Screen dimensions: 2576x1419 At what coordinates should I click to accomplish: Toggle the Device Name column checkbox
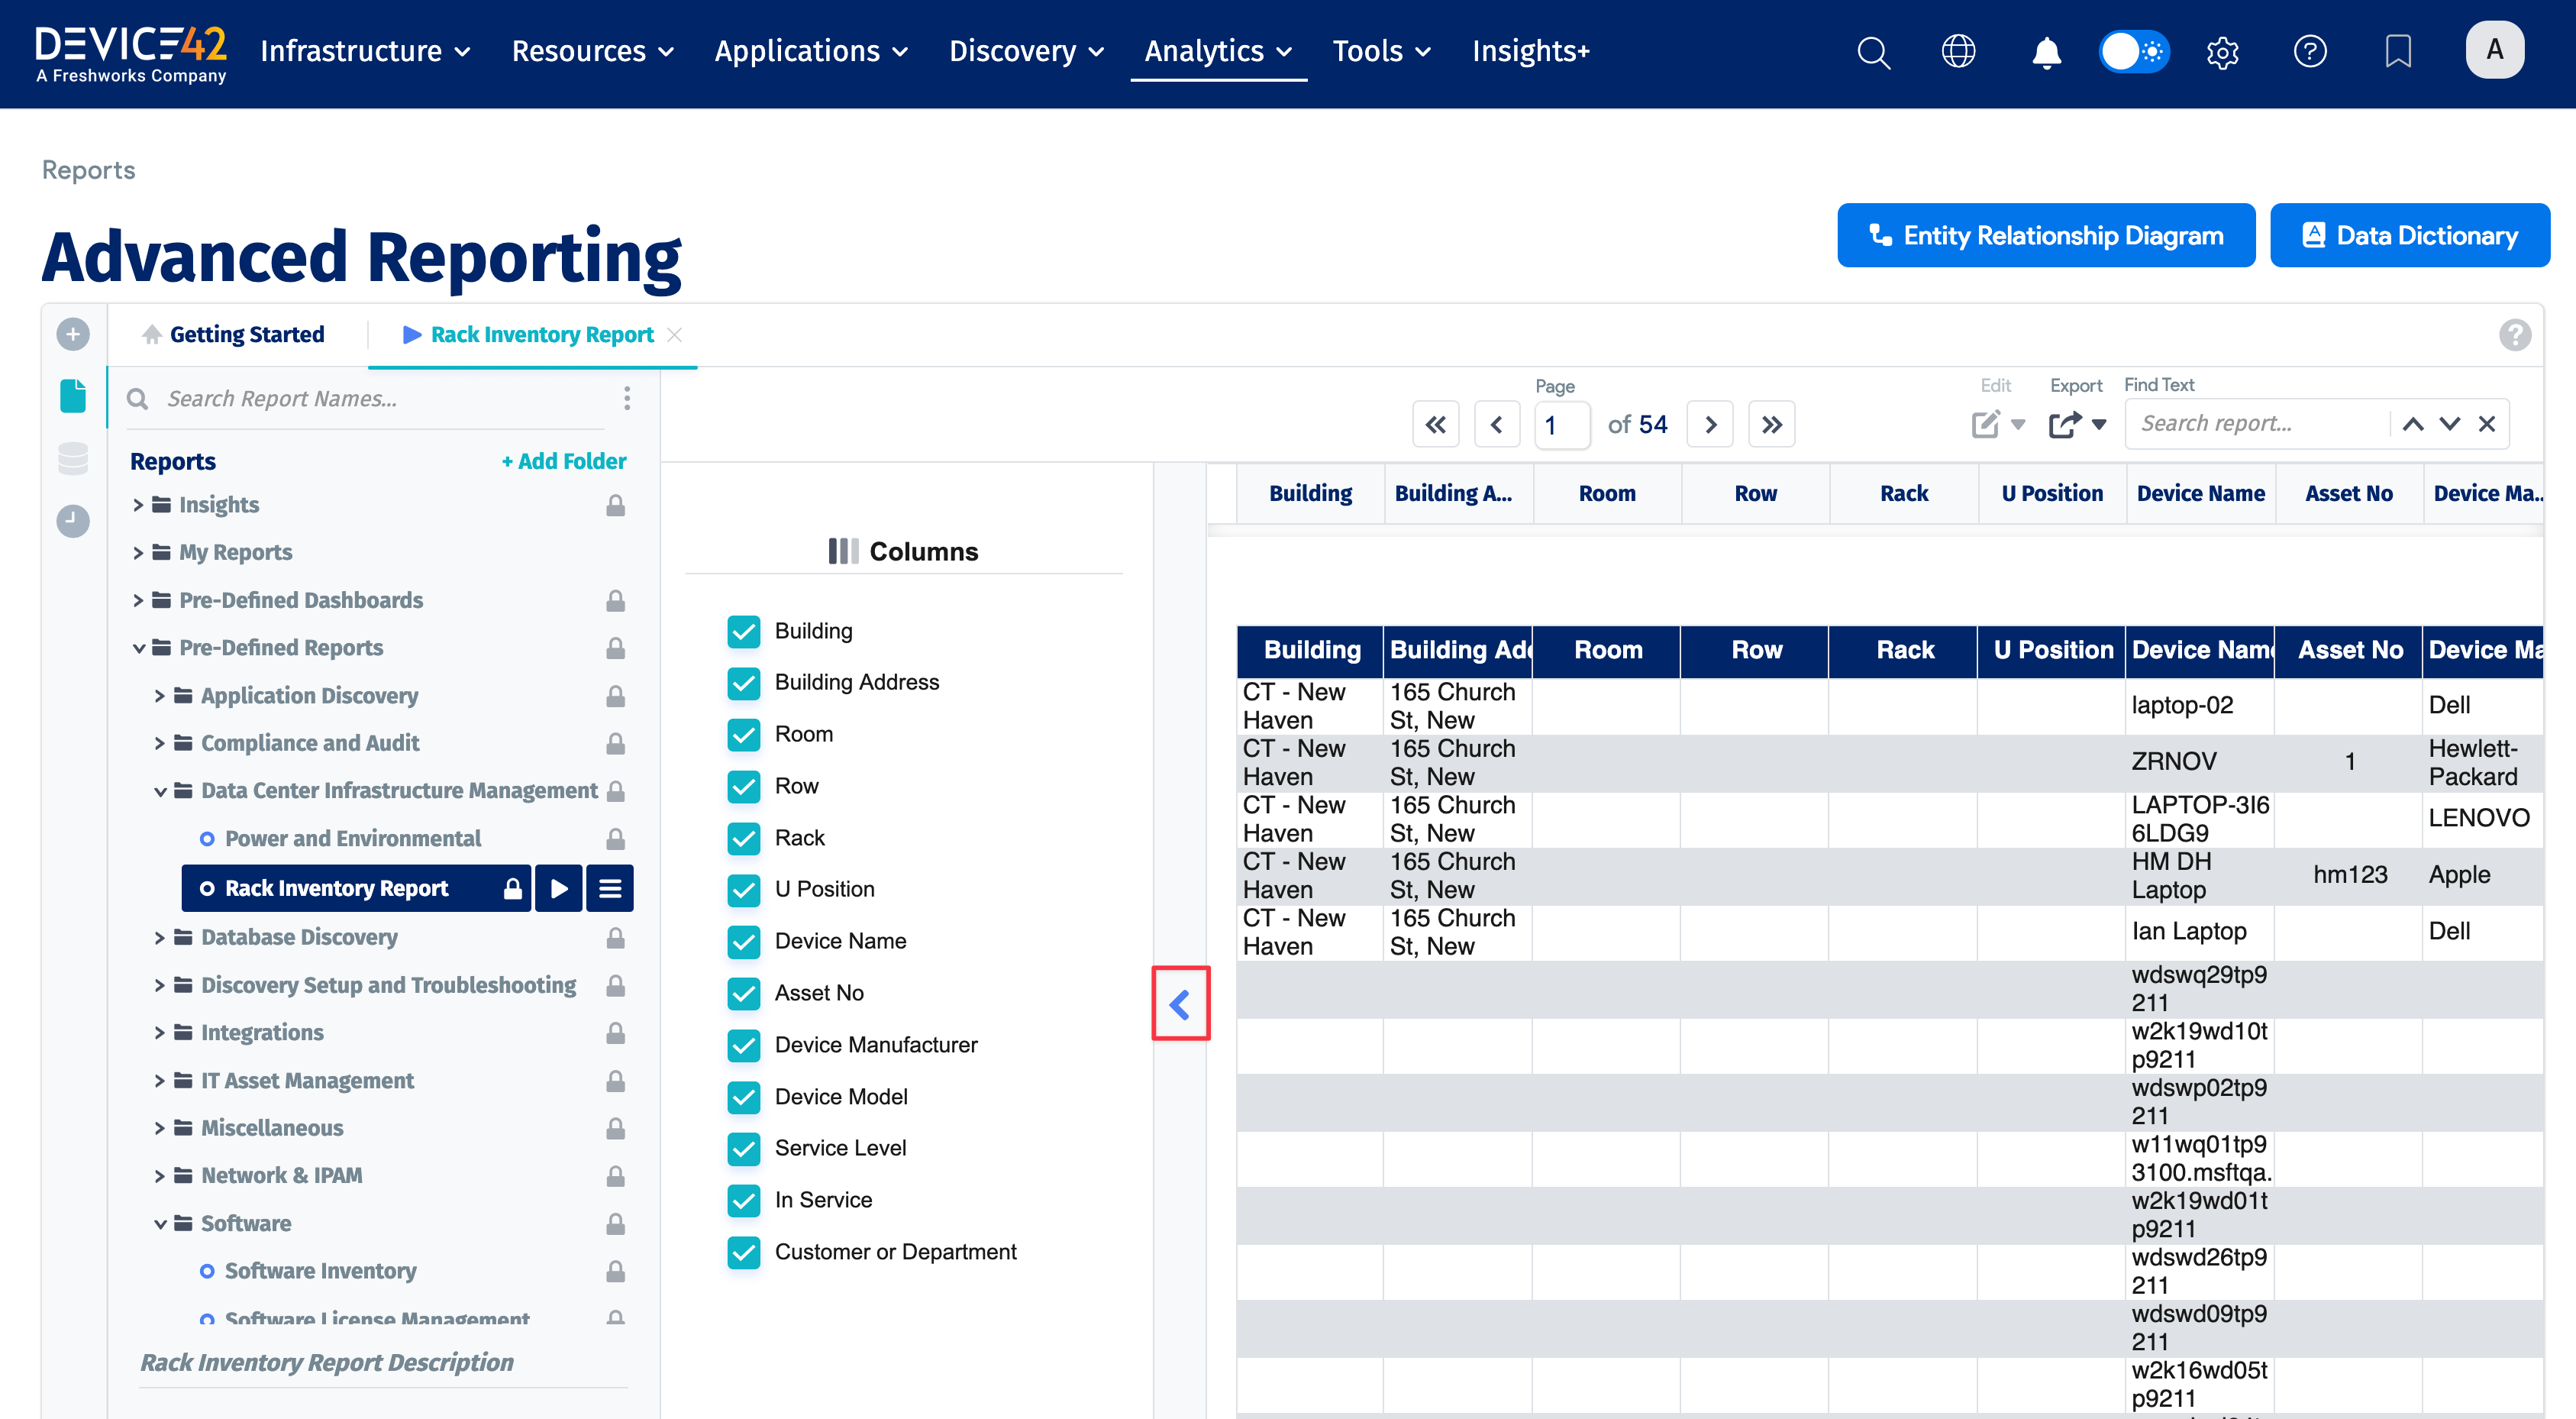[x=744, y=941]
